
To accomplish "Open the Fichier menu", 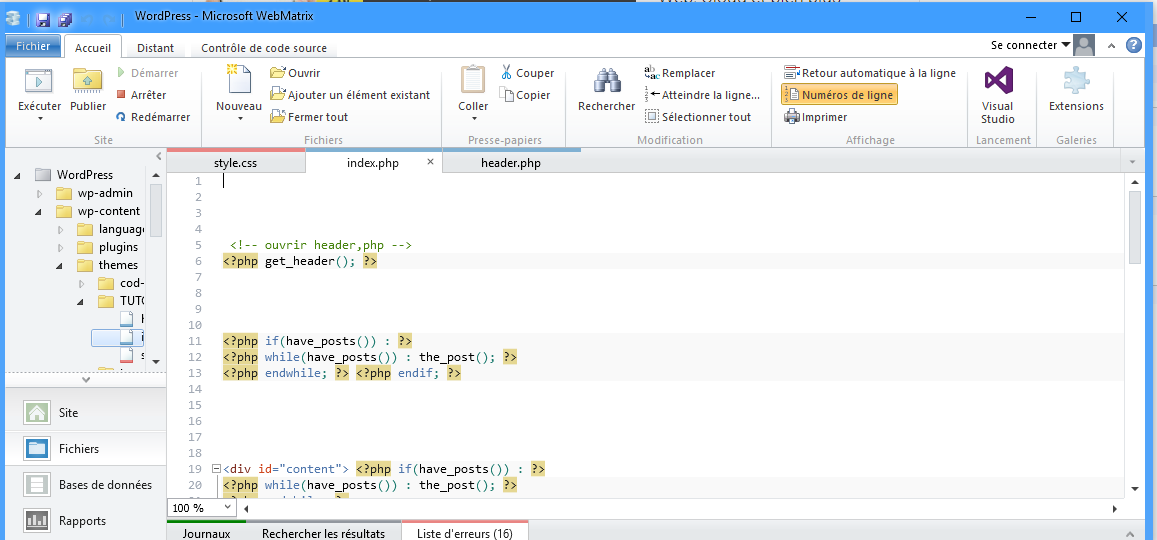I will (33, 46).
